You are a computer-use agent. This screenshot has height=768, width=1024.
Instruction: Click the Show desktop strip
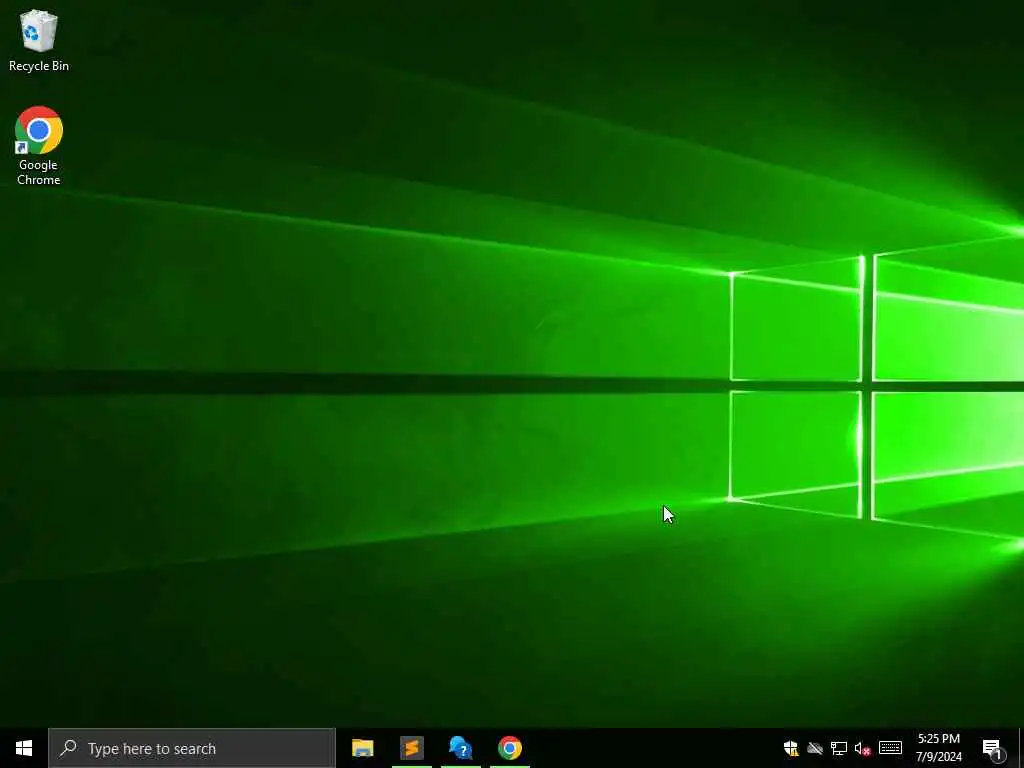pos(1021,748)
